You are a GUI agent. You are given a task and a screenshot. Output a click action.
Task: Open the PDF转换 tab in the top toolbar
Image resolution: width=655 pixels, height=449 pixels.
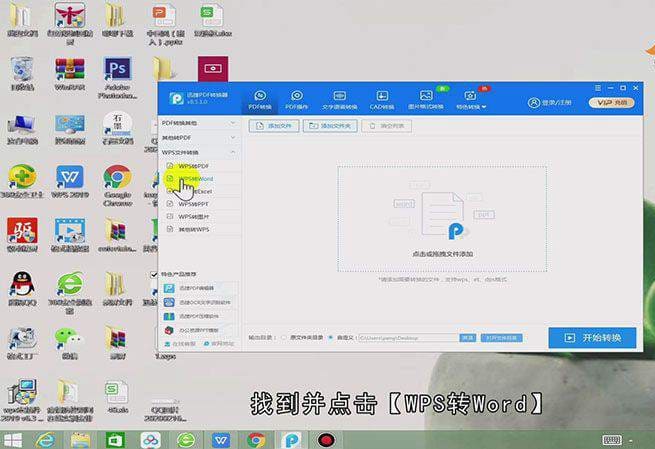(260, 100)
